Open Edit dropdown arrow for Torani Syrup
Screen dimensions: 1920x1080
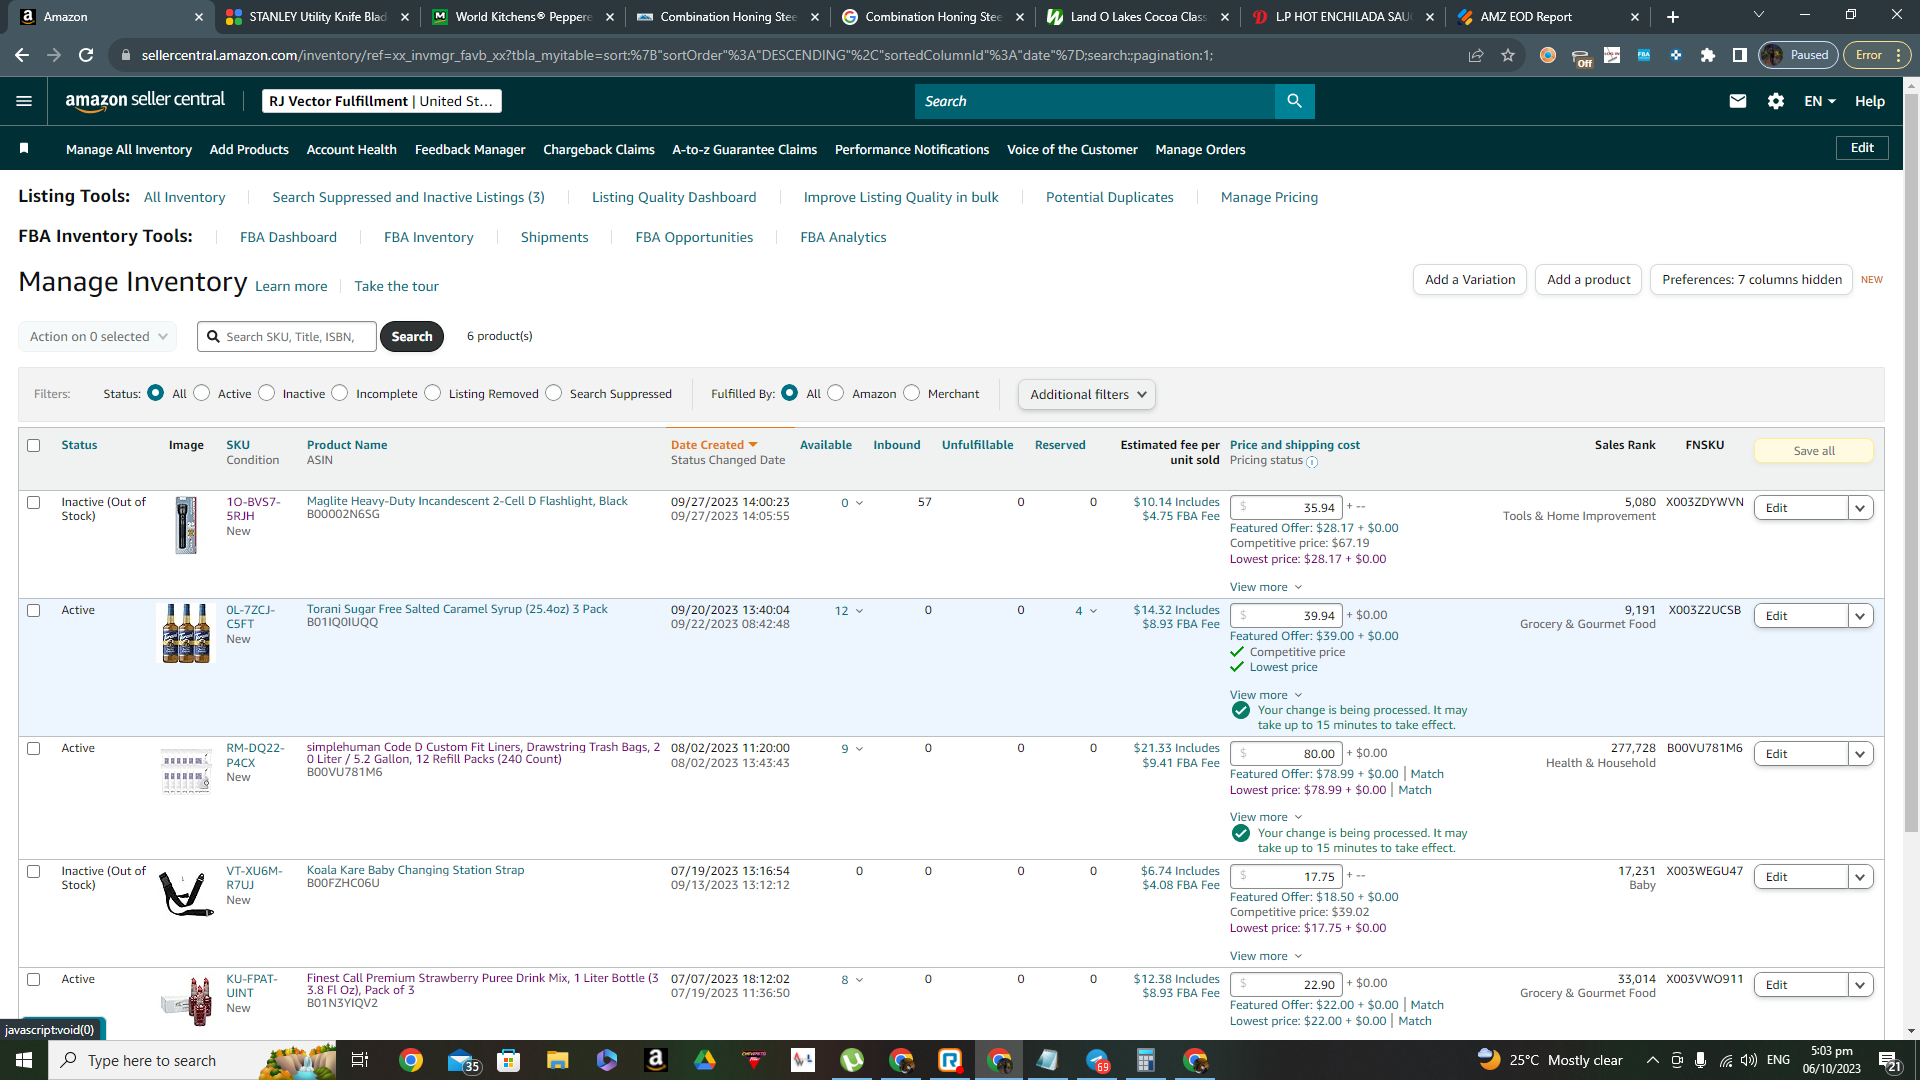point(1860,616)
